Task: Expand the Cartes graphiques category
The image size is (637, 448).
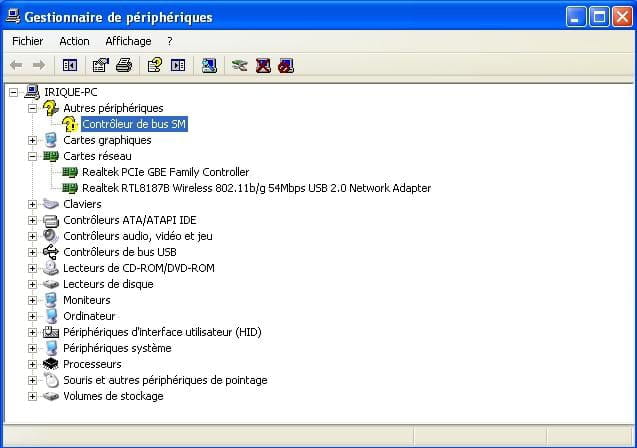Action: coord(32,140)
